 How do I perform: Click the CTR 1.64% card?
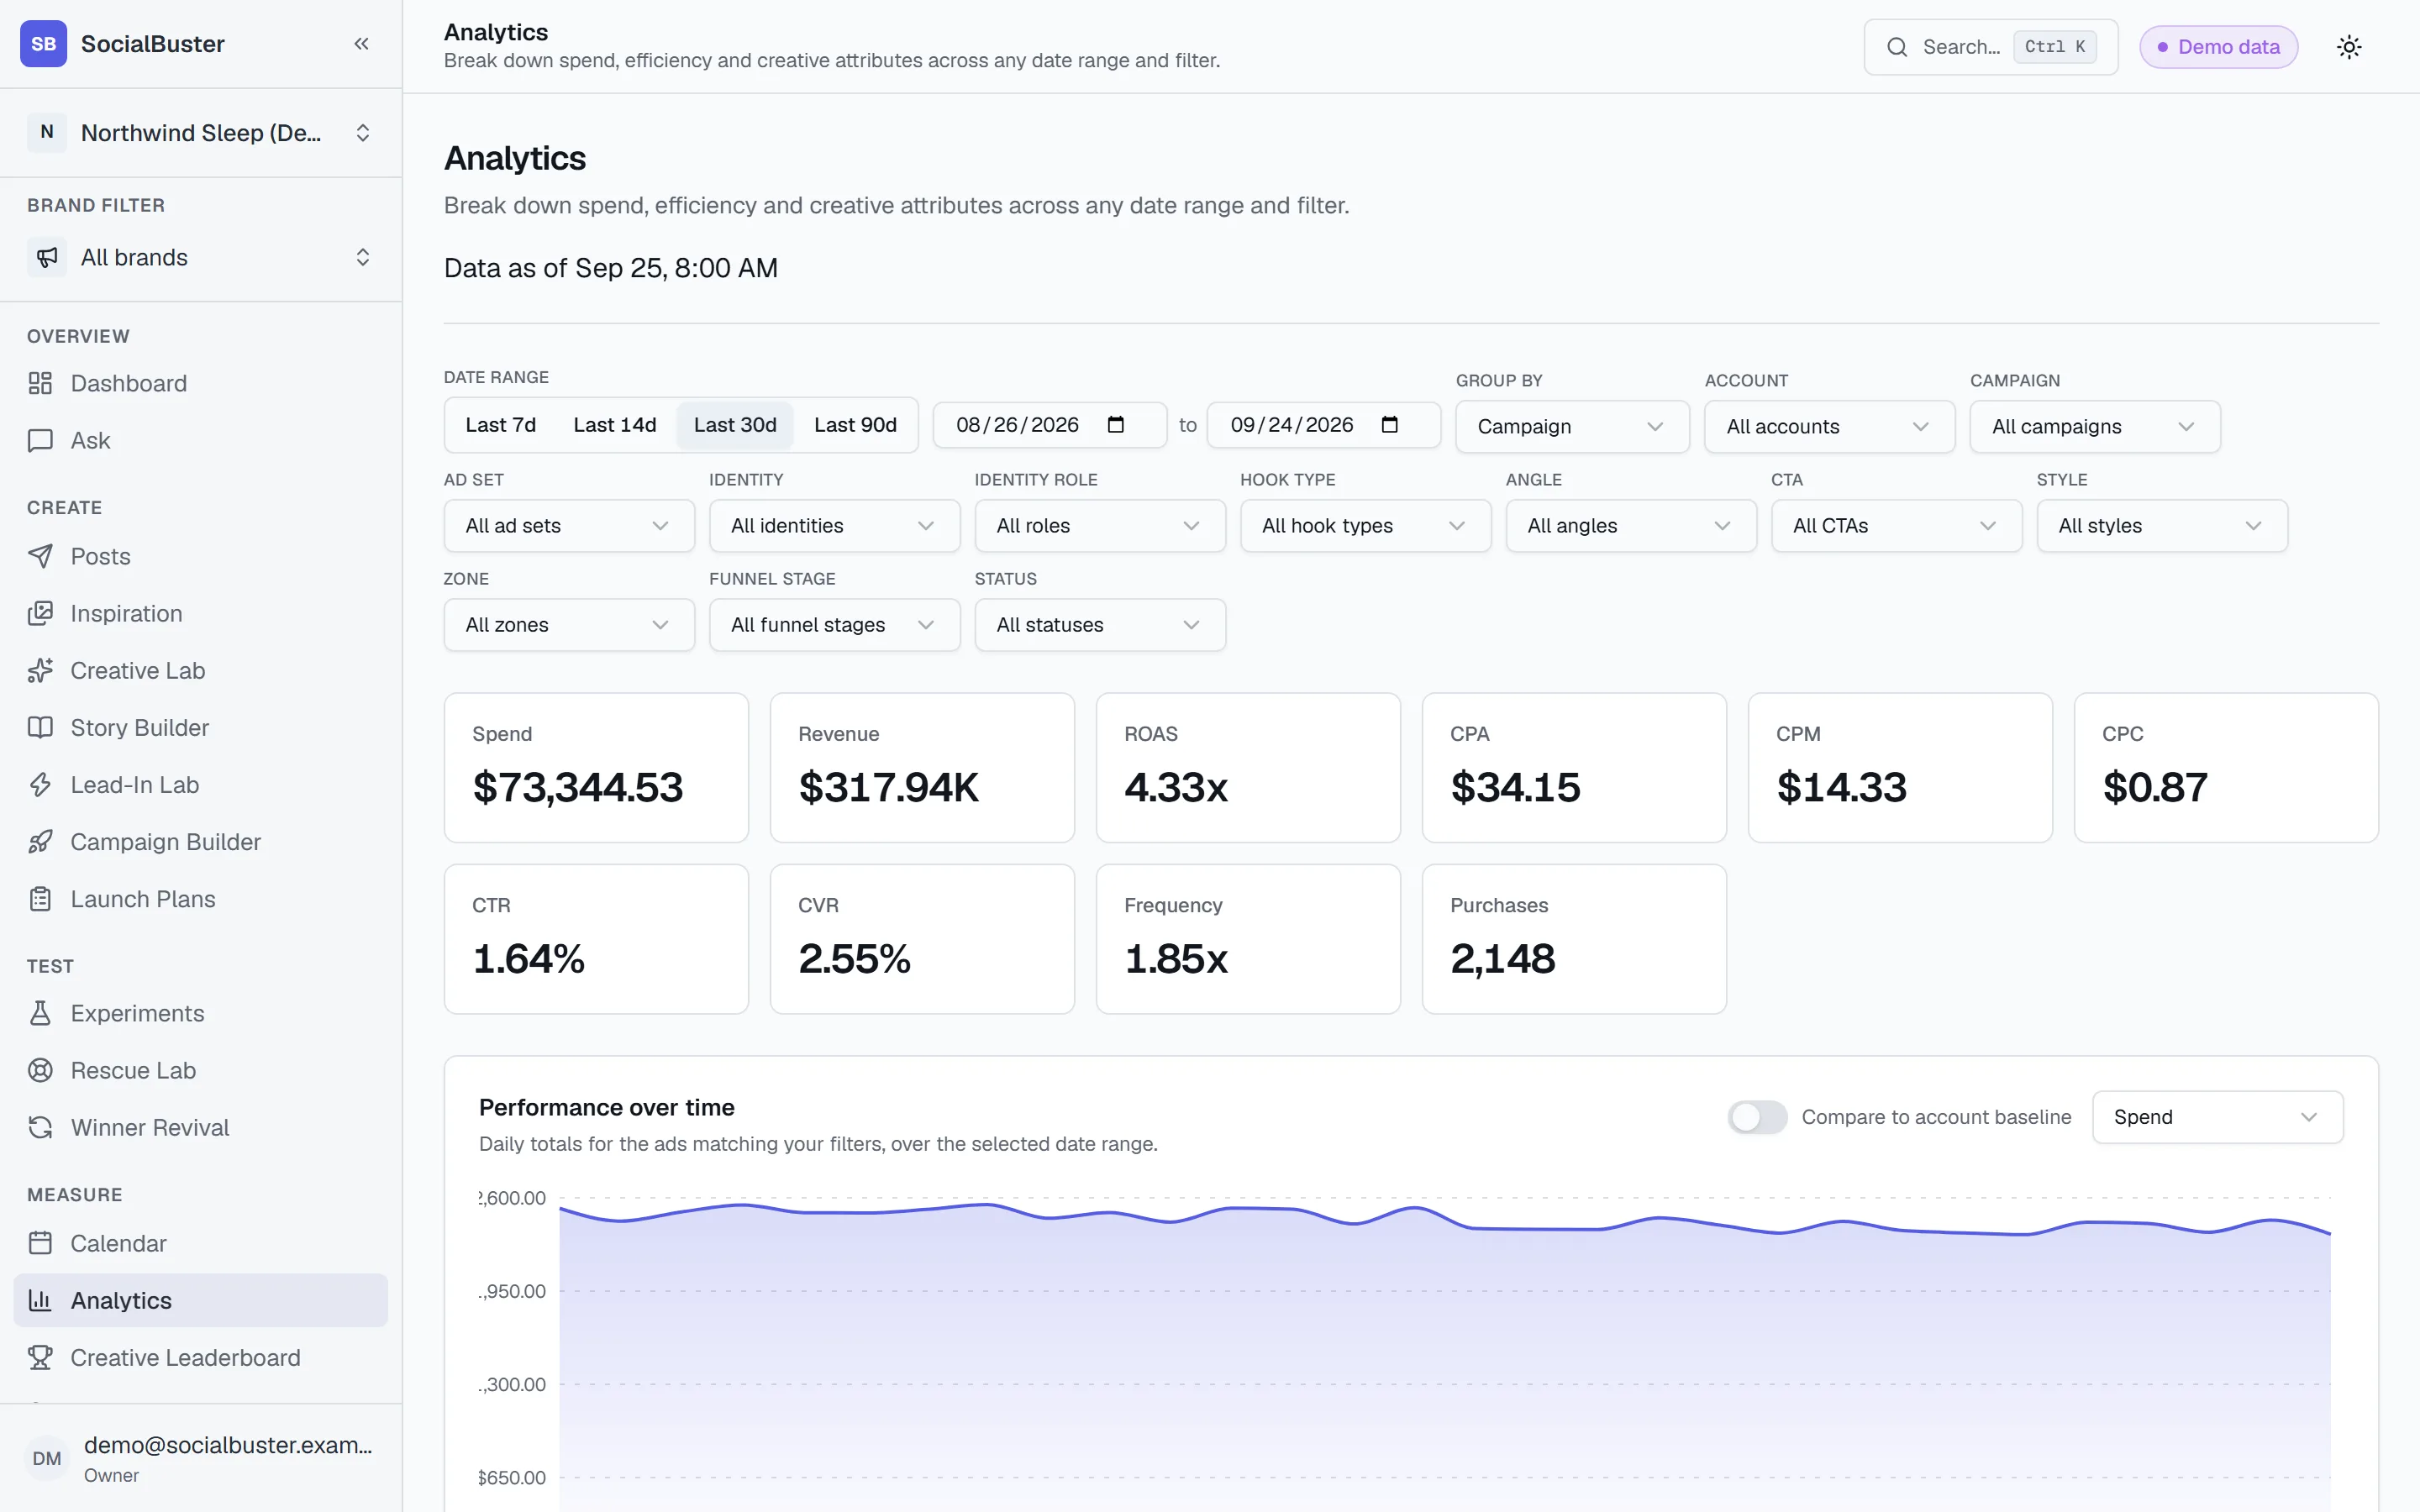coord(596,939)
